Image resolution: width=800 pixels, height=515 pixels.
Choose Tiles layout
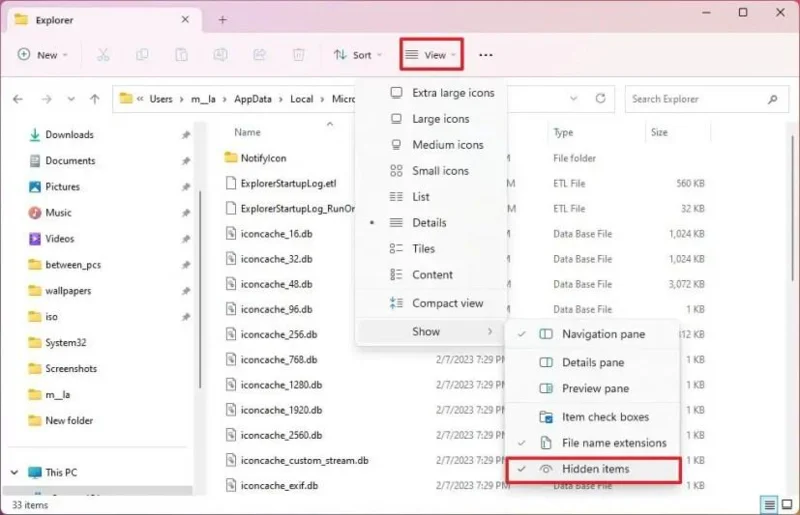432,249
